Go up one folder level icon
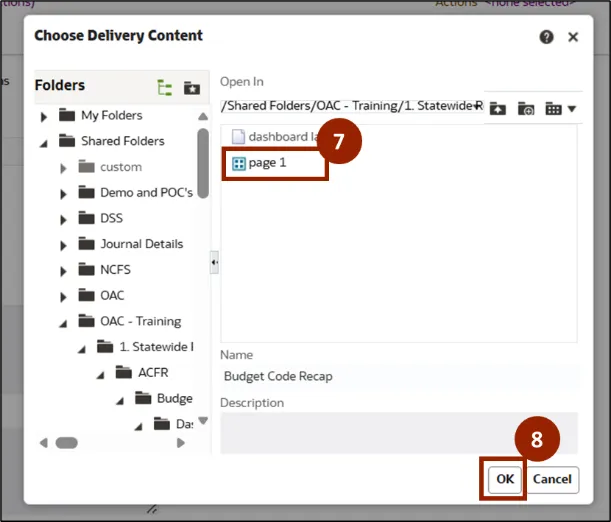This screenshot has width=611, height=522. click(498, 109)
